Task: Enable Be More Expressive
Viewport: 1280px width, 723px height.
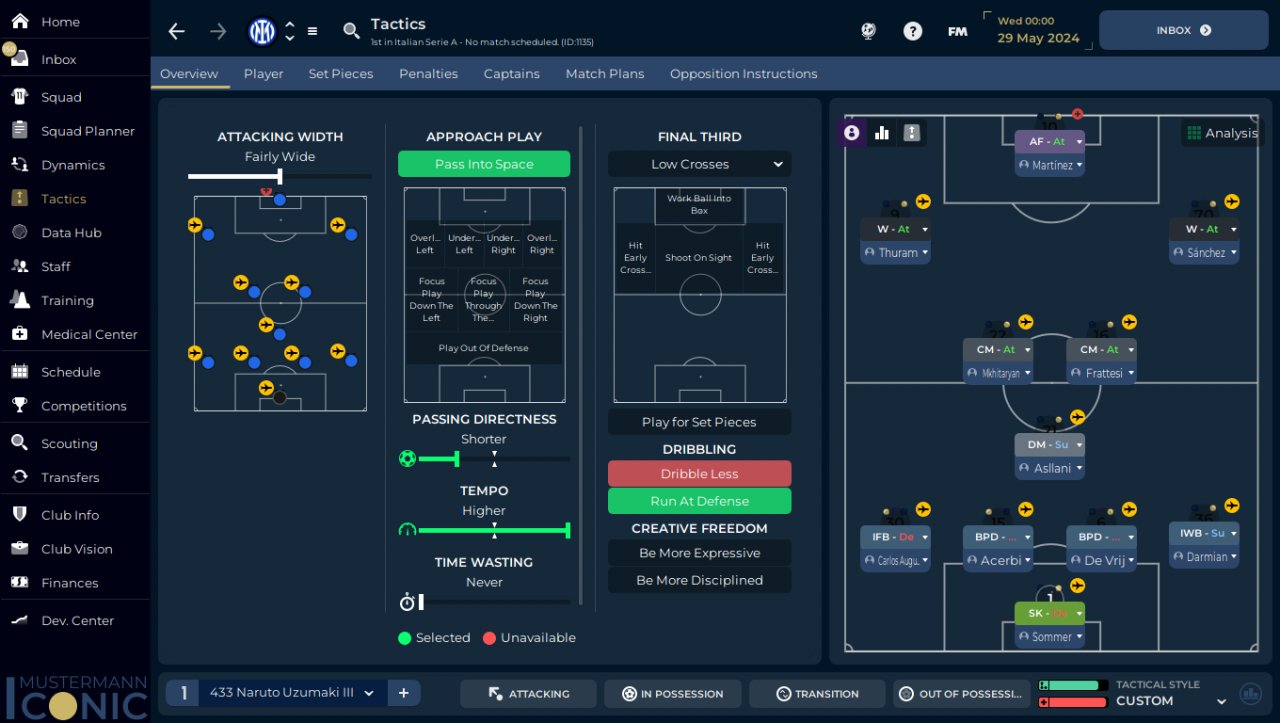Action: click(699, 553)
